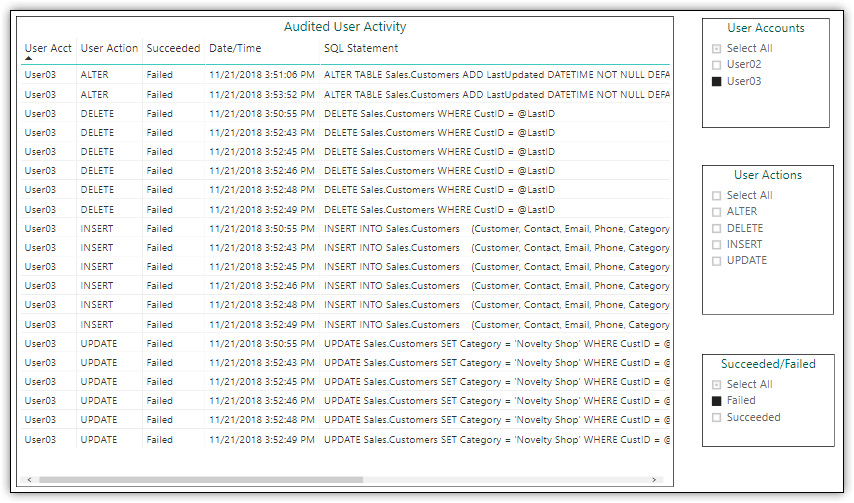Click the UPDATE row dated 3:52:49 PM

(x=345, y=439)
